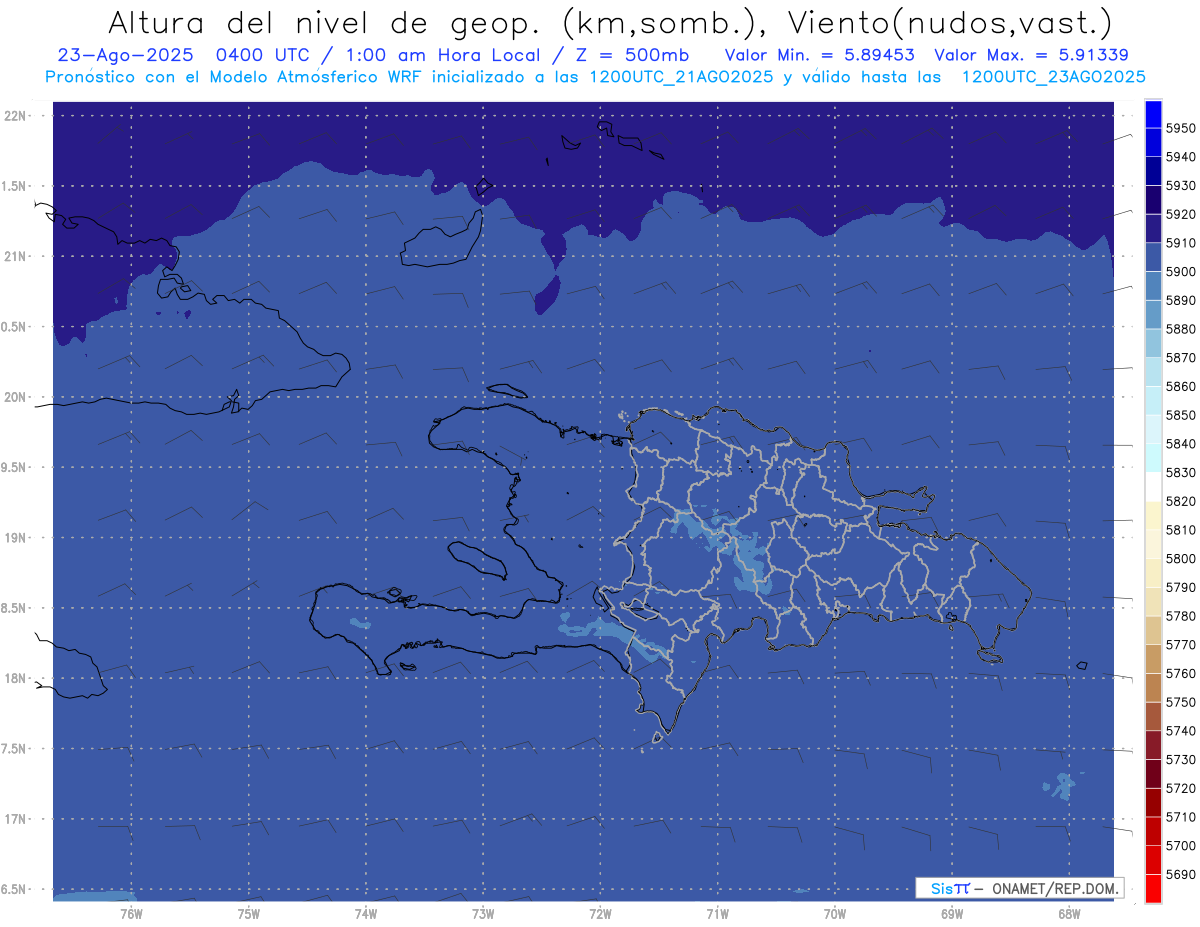Screen dimensions: 1200x927
Task: Select the 'Valor Min. = 5.89453' text
Action: pos(819,55)
